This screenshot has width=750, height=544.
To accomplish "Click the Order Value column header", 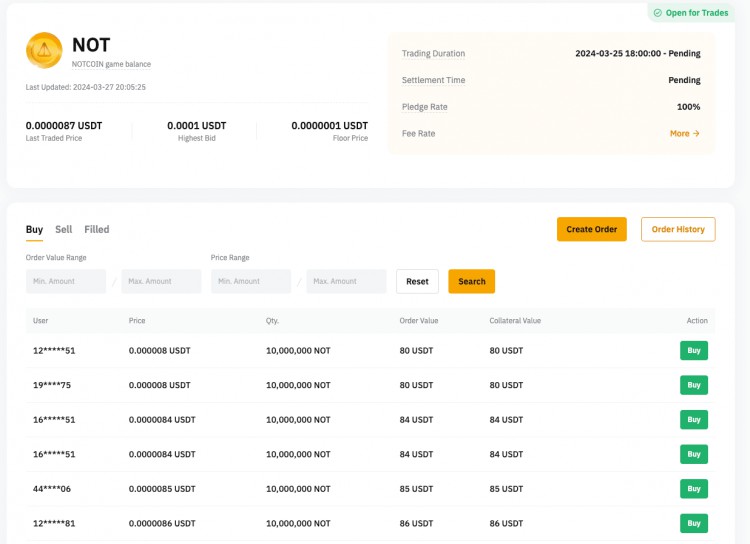I will pyautogui.click(x=419, y=321).
